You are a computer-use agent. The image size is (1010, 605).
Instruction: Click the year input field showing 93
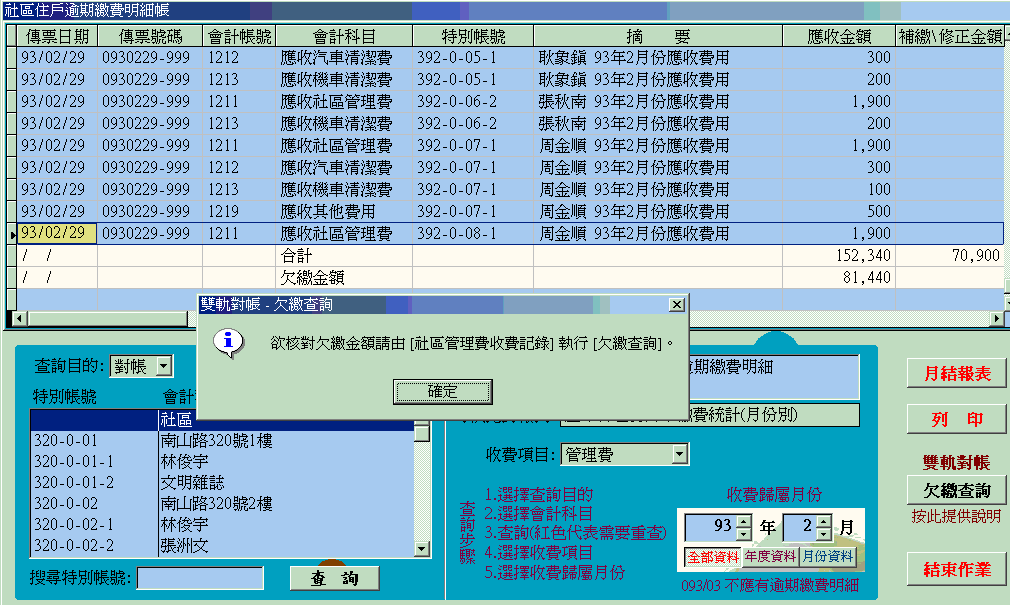point(710,527)
